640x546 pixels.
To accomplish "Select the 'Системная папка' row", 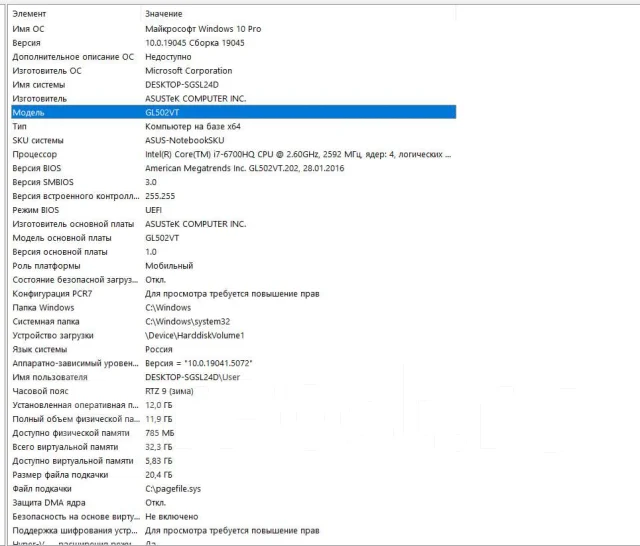I will point(233,322).
